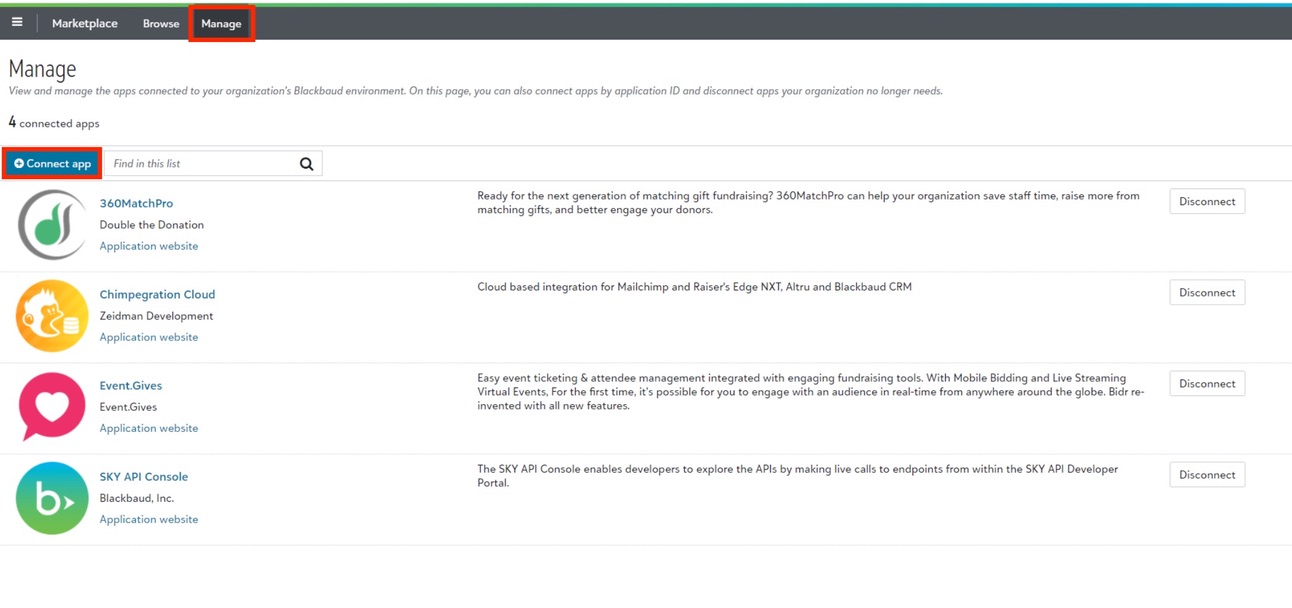Image resolution: width=1292 pixels, height=608 pixels.
Task: Open the Event.Gives heart logo
Action: 52,407
